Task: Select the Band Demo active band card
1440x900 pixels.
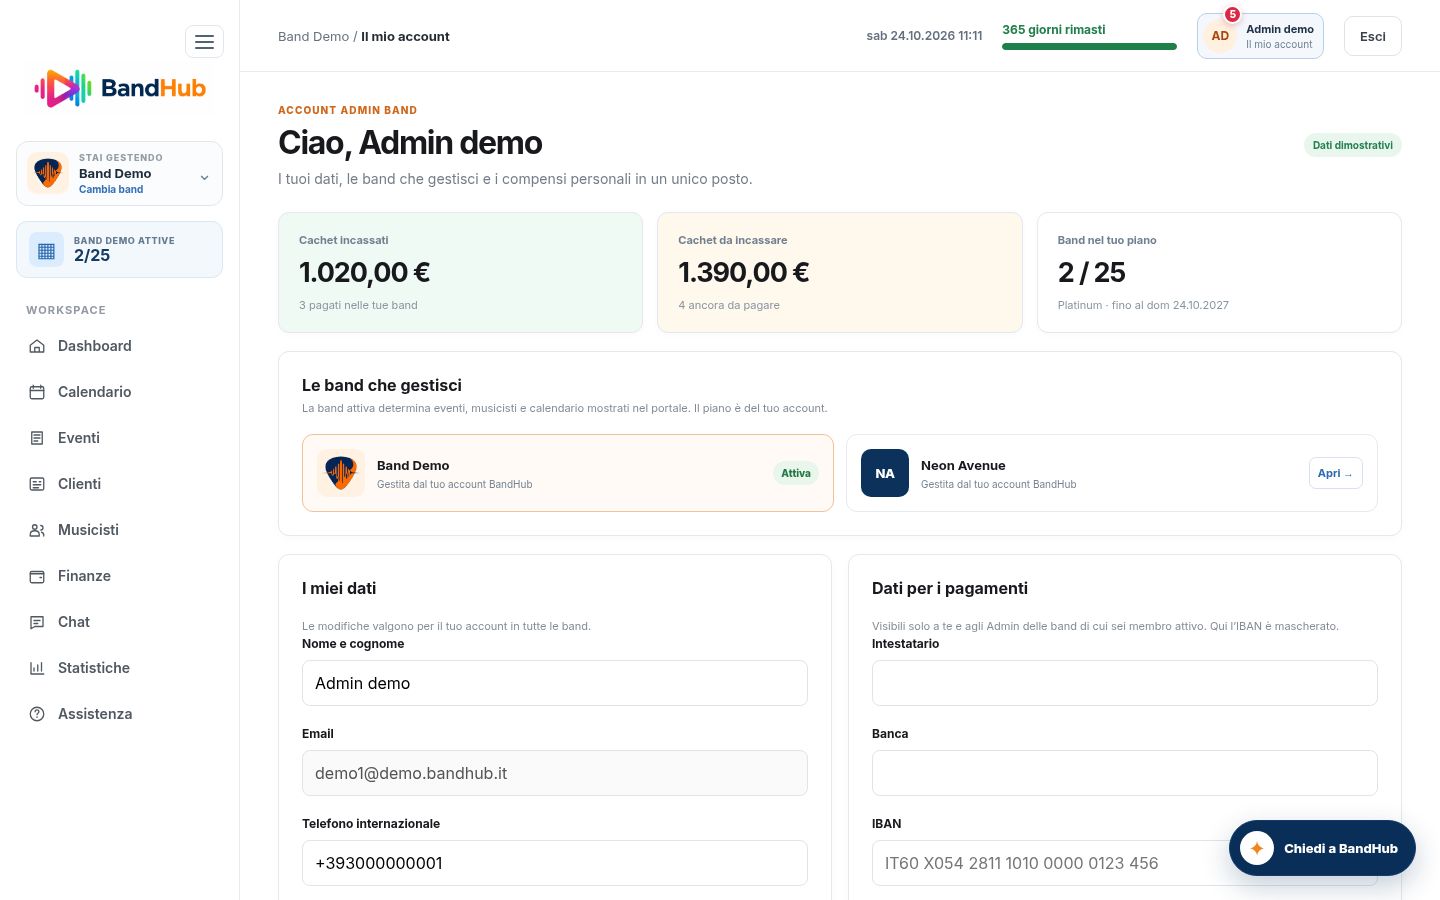Action: tap(568, 473)
